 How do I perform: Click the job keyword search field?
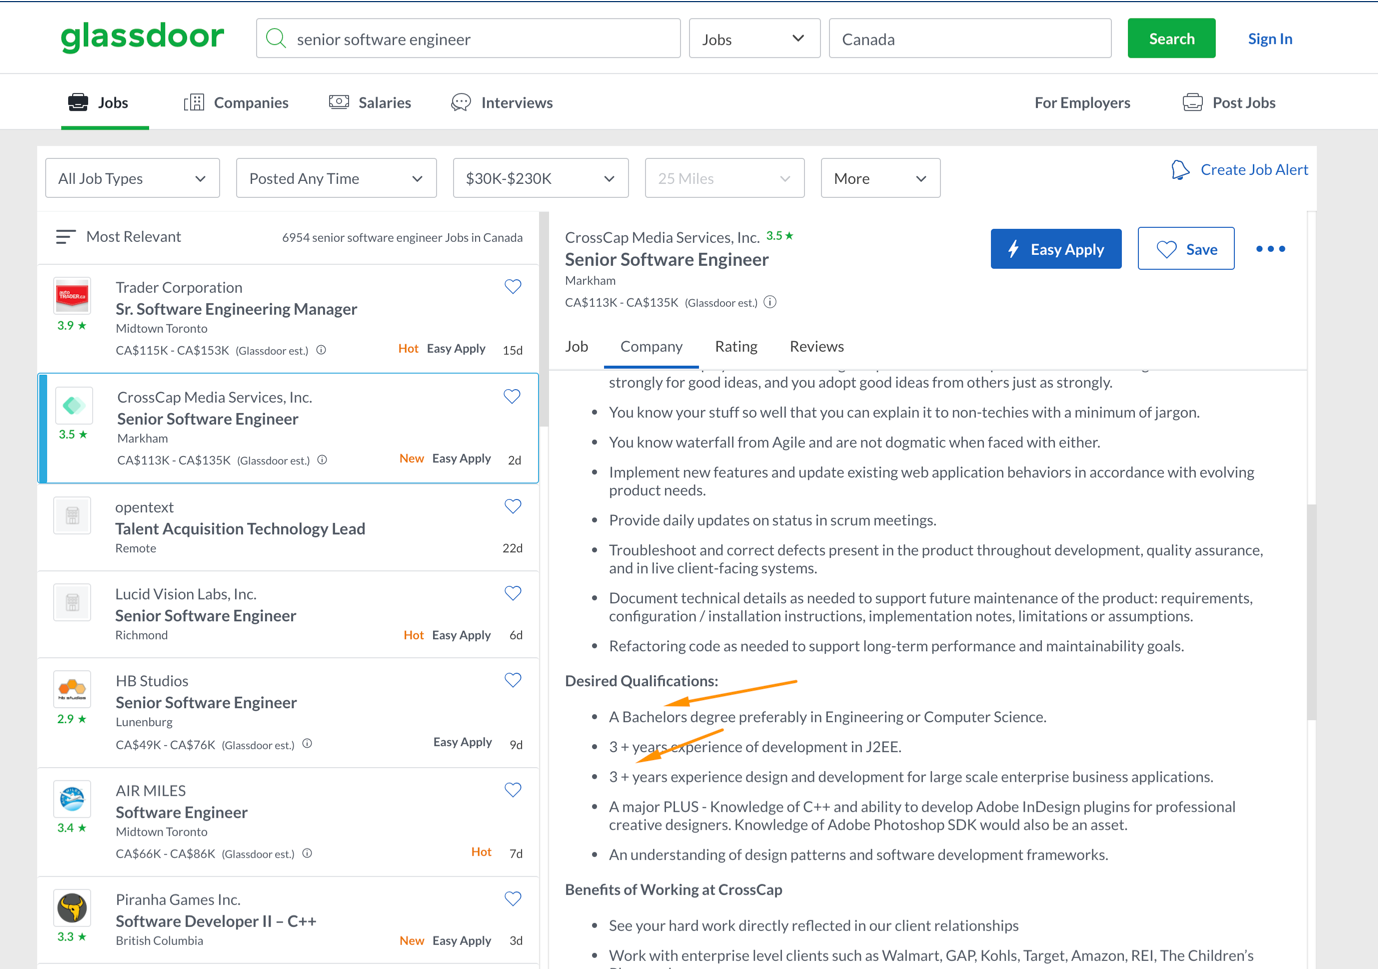point(468,39)
